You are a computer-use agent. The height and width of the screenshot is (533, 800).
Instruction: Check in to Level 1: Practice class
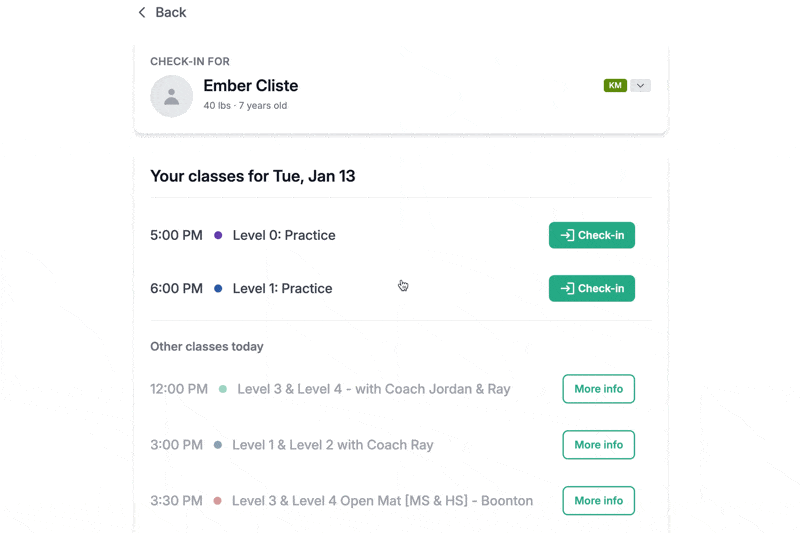tap(591, 288)
